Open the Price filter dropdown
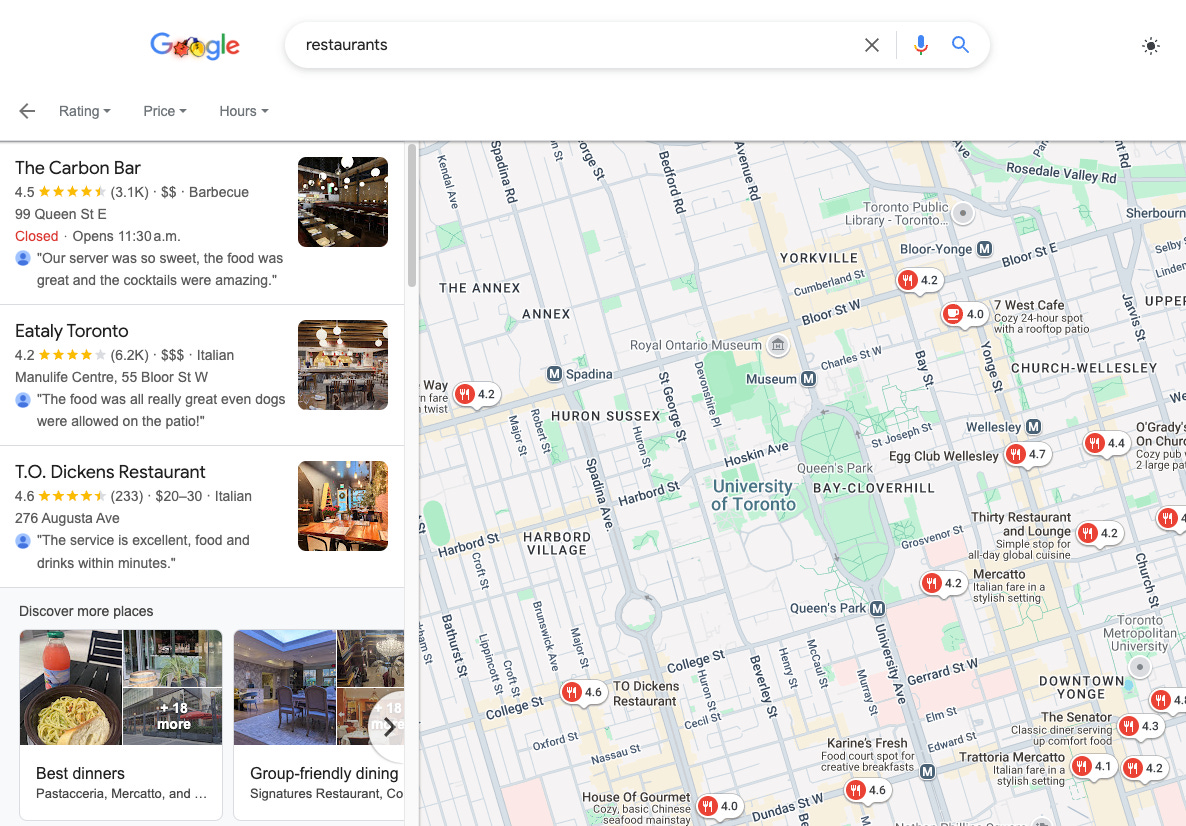The image size is (1186, 826). [165, 111]
